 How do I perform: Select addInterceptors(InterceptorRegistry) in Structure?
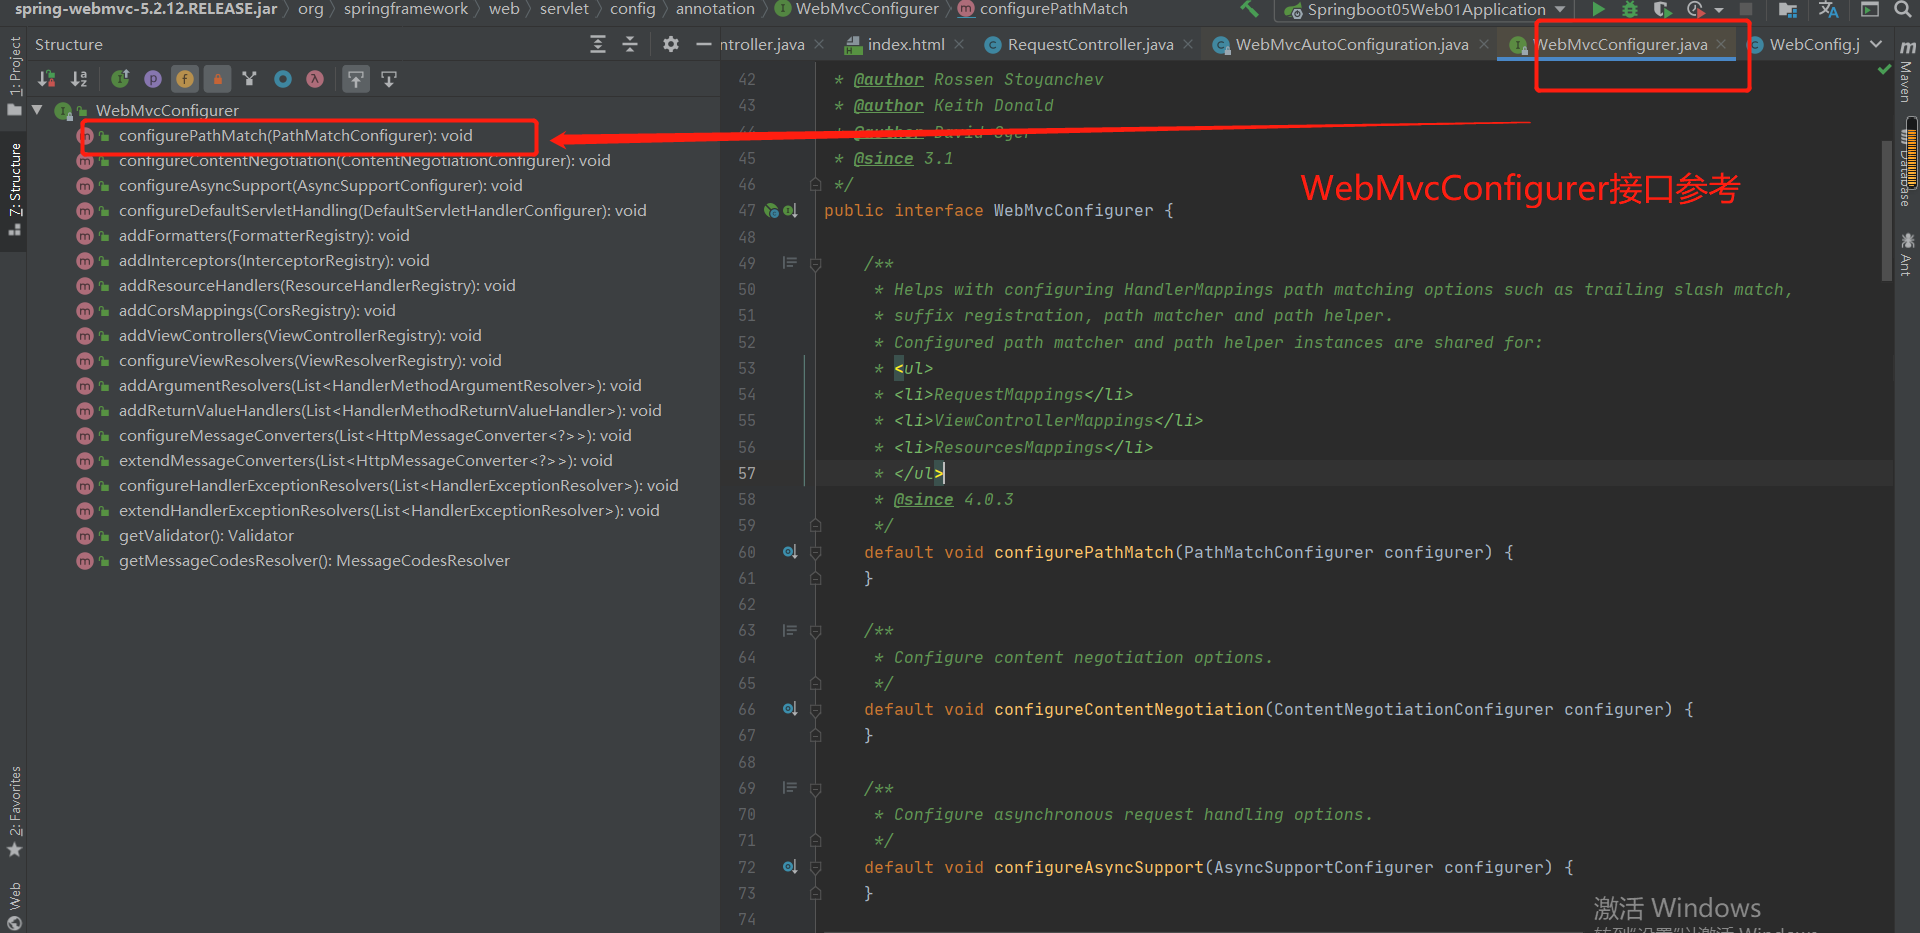click(x=274, y=261)
